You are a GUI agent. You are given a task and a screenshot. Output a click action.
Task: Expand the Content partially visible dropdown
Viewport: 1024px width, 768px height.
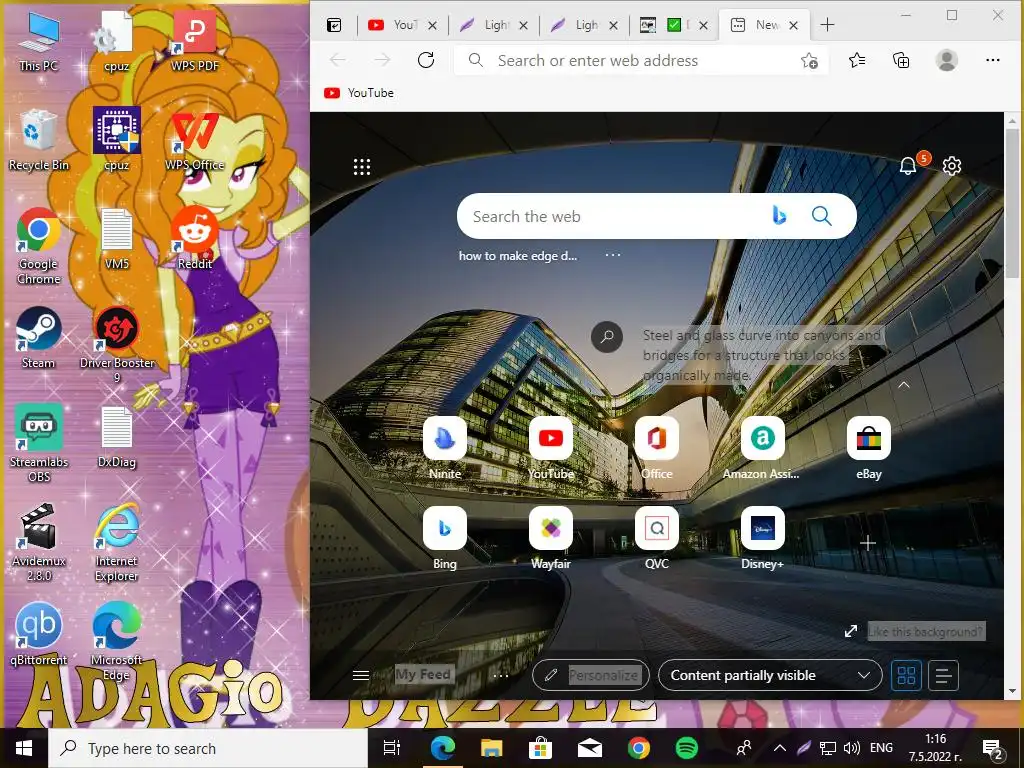770,675
